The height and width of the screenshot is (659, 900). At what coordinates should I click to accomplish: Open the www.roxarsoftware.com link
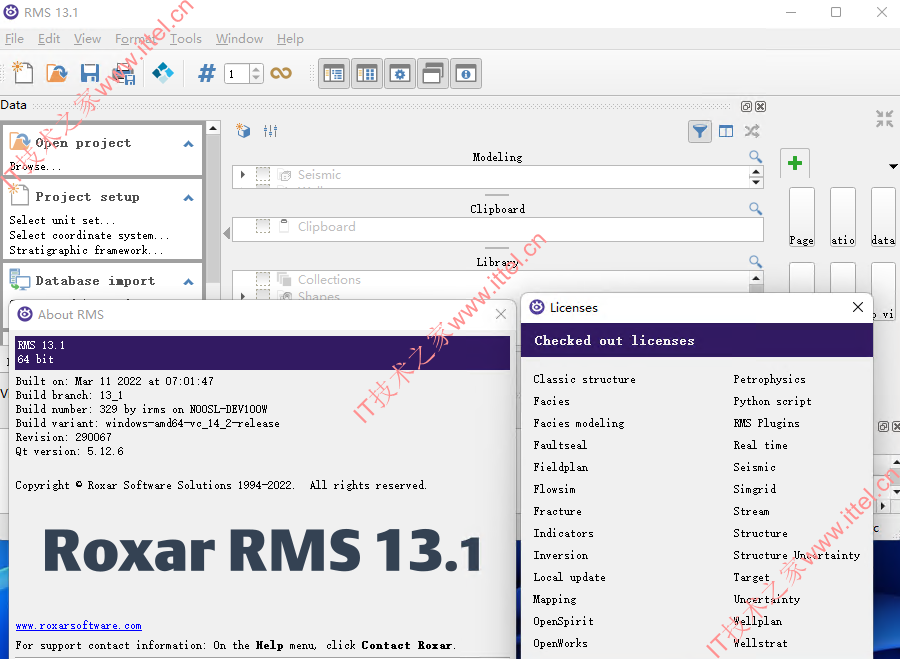click(x=79, y=625)
